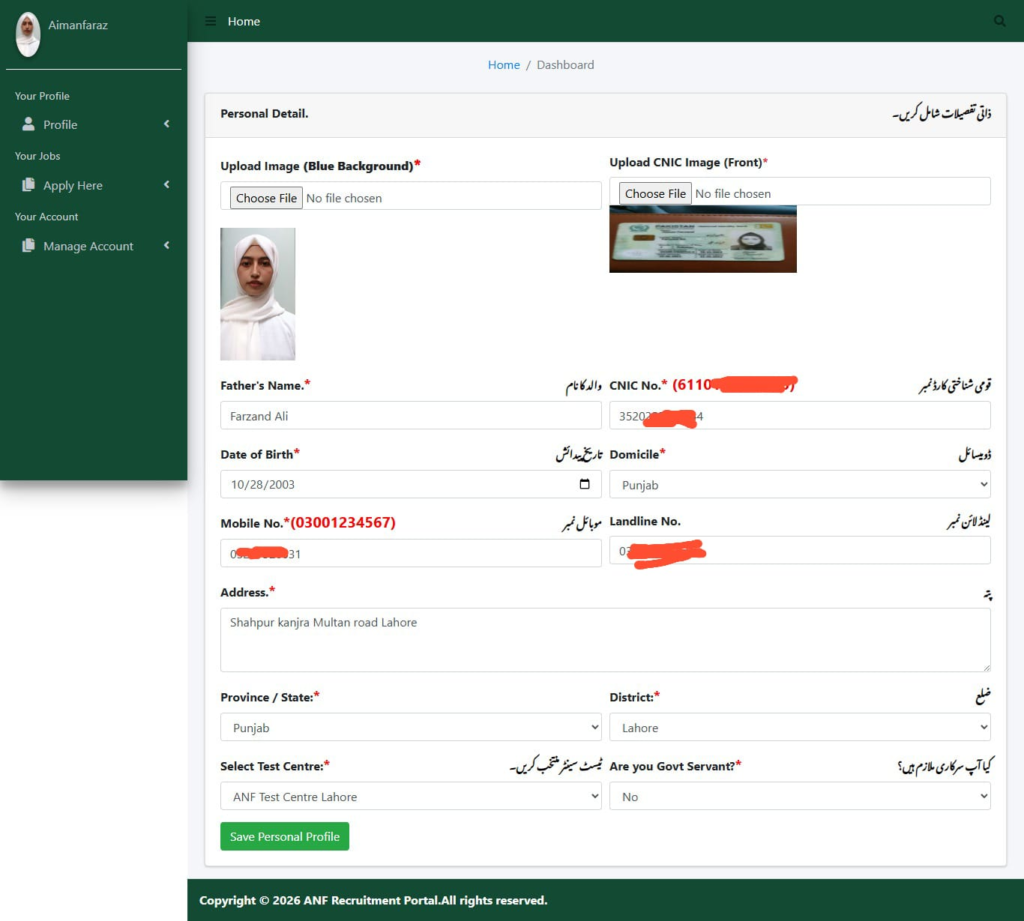Click the hamburger menu icon
The height and width of the screenshot is (921, 1024).
coord(210,21)
